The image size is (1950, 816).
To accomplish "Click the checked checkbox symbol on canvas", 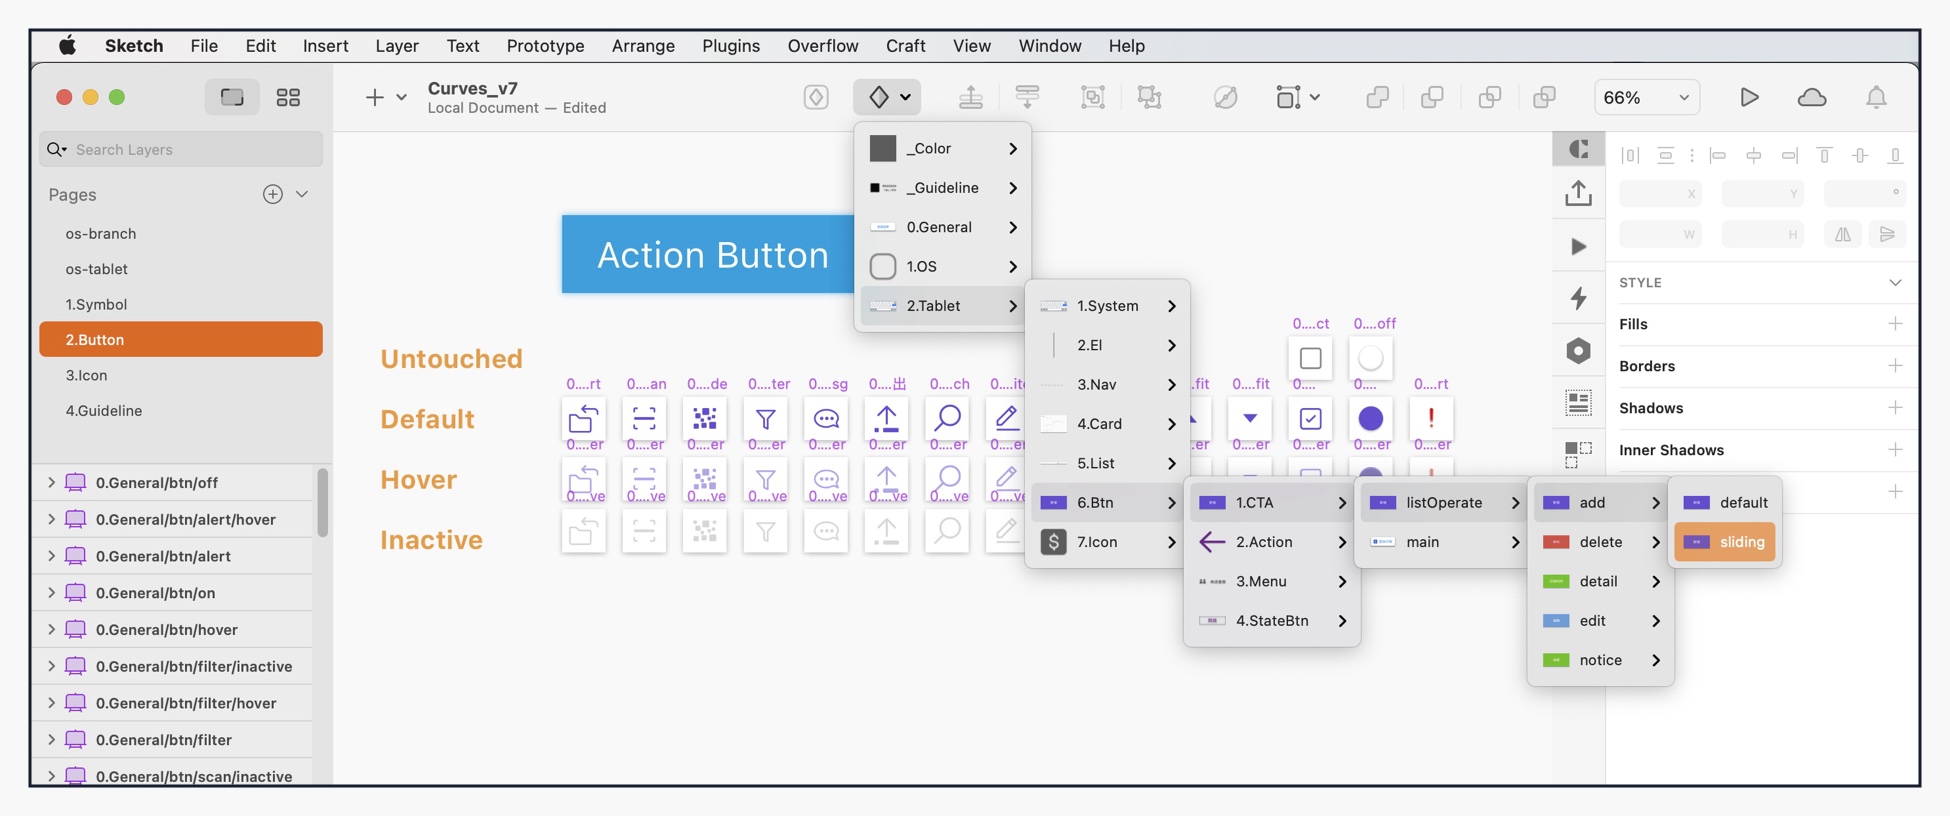I will 1310,418.
